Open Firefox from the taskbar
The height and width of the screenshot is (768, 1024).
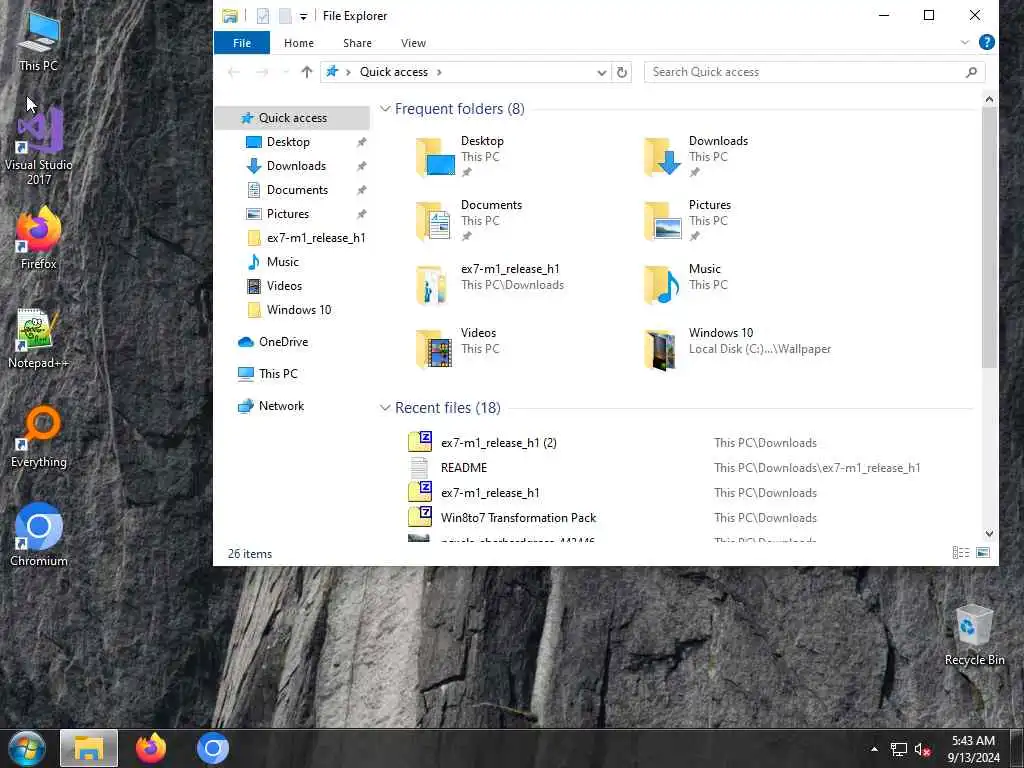tap(151, 748)
